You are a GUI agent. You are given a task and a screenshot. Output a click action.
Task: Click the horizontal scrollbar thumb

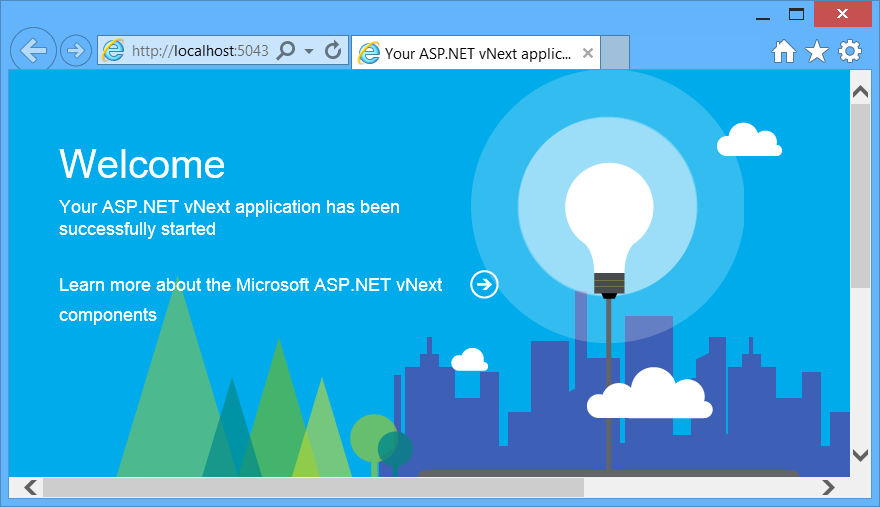coord(313,487)
